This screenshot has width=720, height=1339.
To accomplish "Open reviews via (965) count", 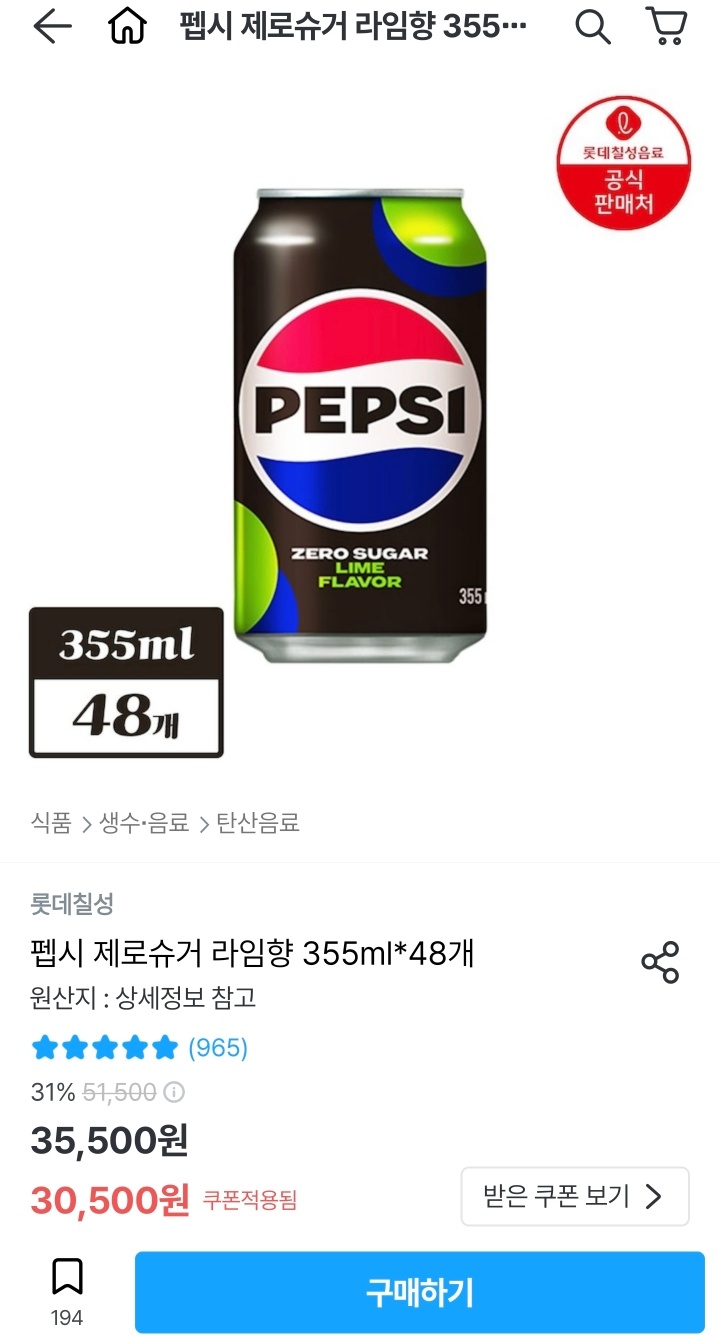I will (218, 1048).
